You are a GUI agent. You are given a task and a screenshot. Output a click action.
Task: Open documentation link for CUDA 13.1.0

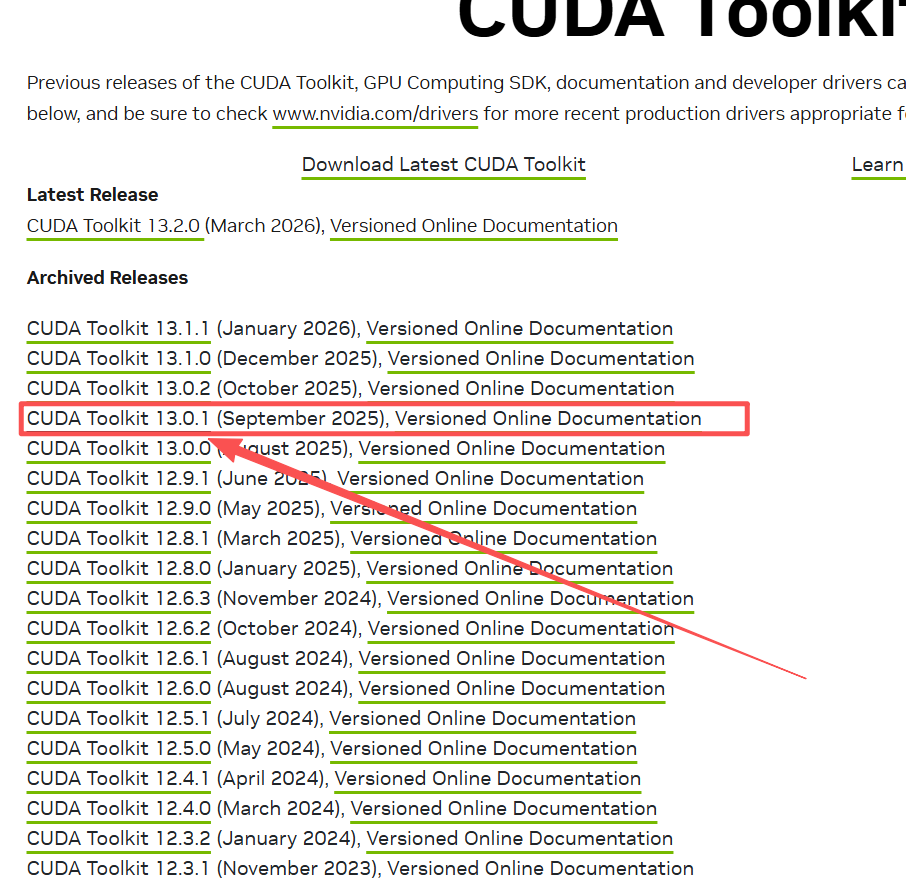pyautogui.click(x=541, y=359)
